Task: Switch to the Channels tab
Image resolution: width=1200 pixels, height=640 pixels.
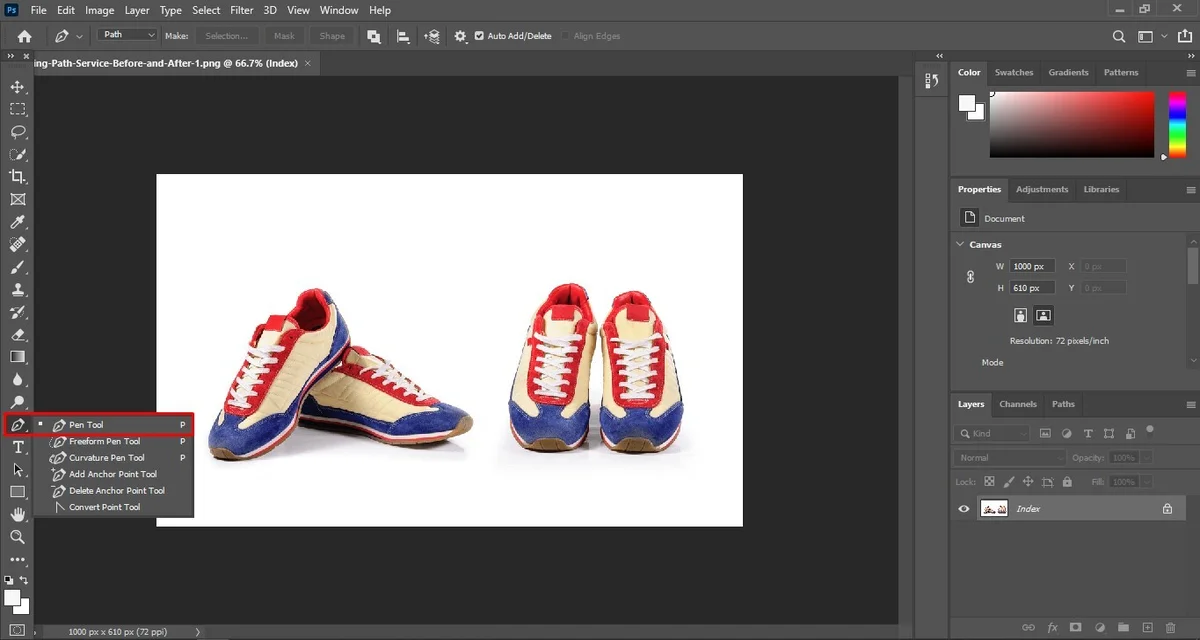Action: pos(1018,404)
